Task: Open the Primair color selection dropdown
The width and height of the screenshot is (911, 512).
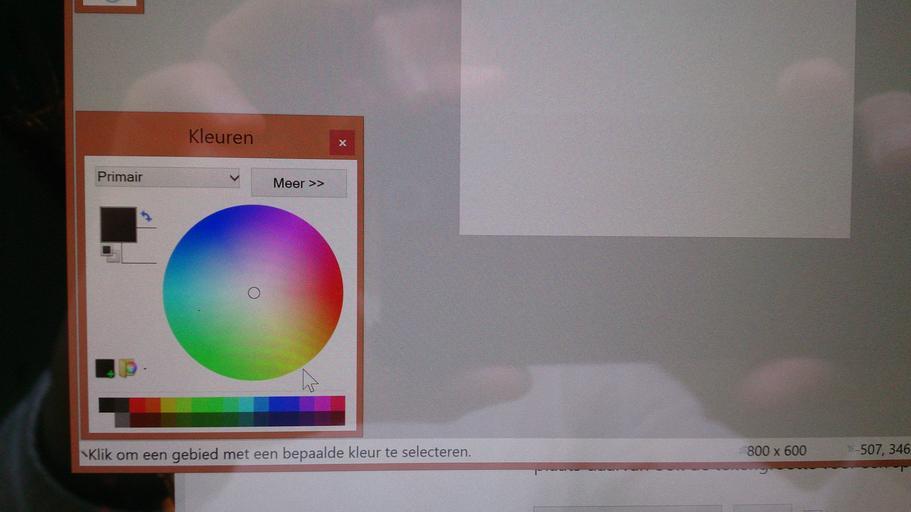Action: click(168, 178)
